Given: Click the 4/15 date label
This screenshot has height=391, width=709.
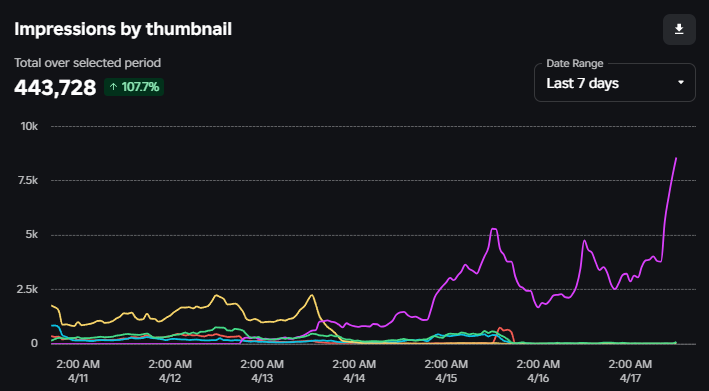Looking at the screenshot, I should click(x=446, y=377).
